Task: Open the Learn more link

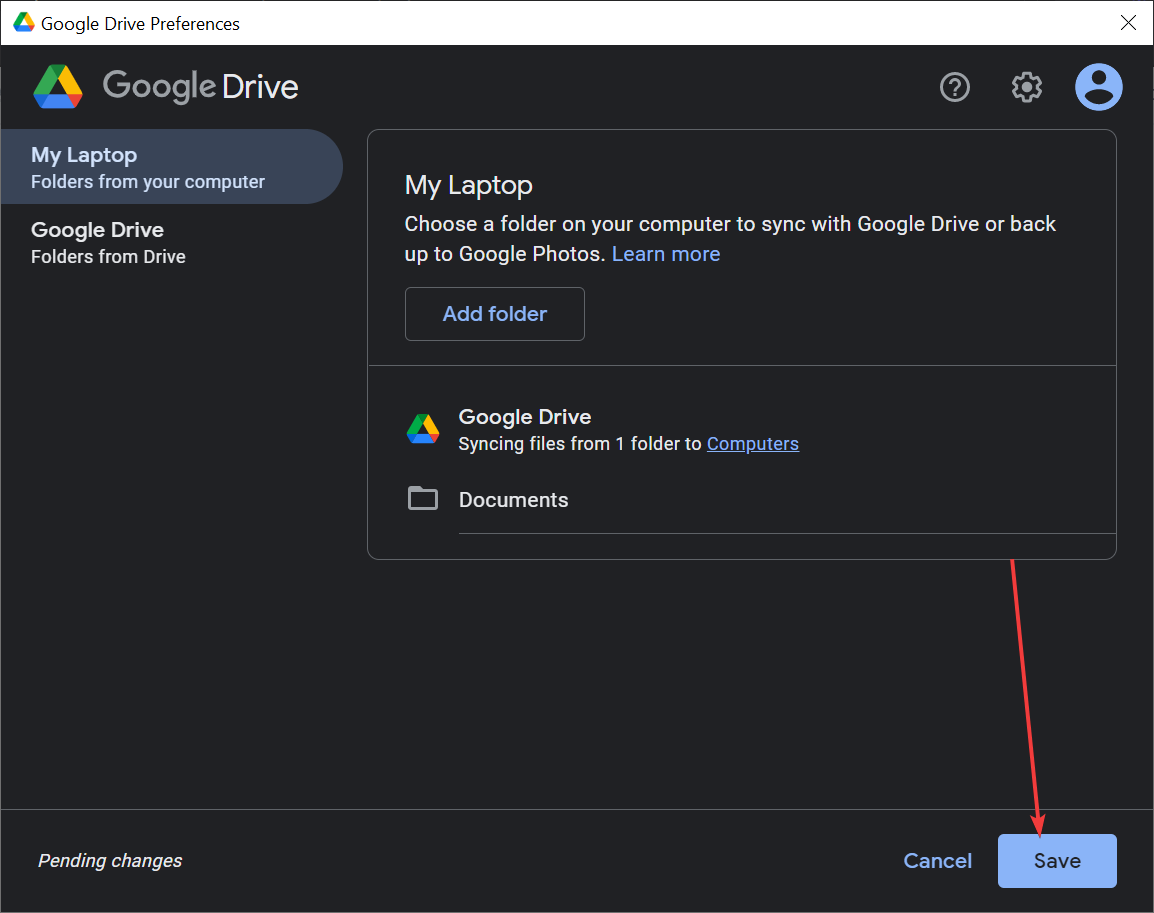Action: (665, 255)
